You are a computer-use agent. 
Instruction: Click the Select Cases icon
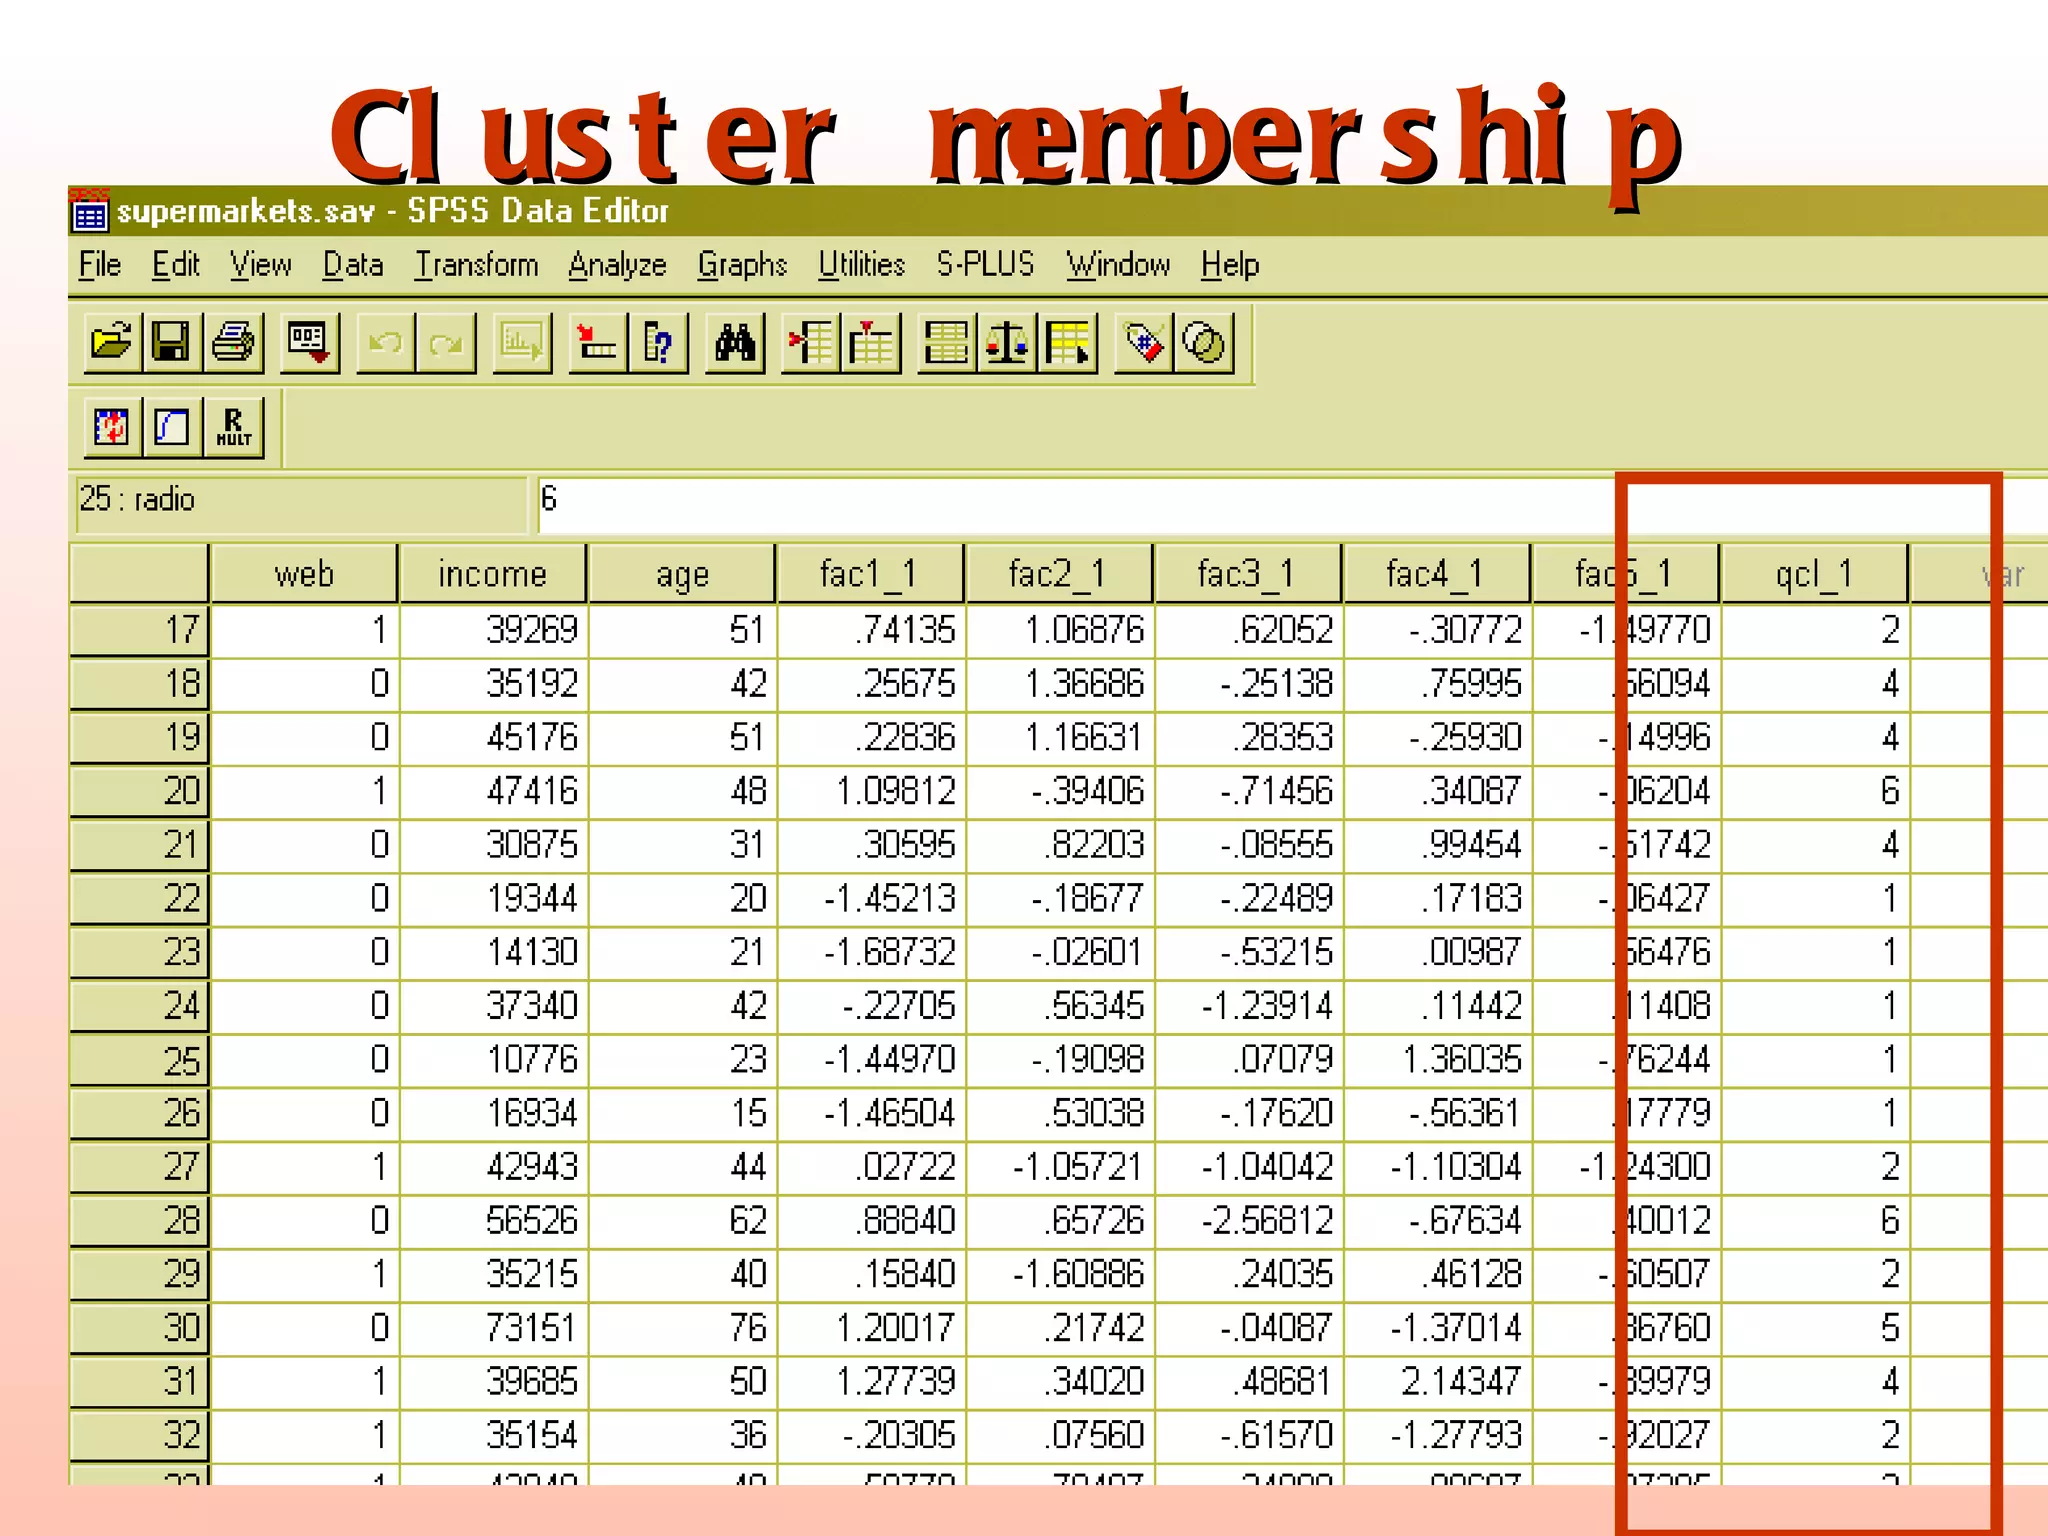pyautogui.click(x=1068, y=343)
